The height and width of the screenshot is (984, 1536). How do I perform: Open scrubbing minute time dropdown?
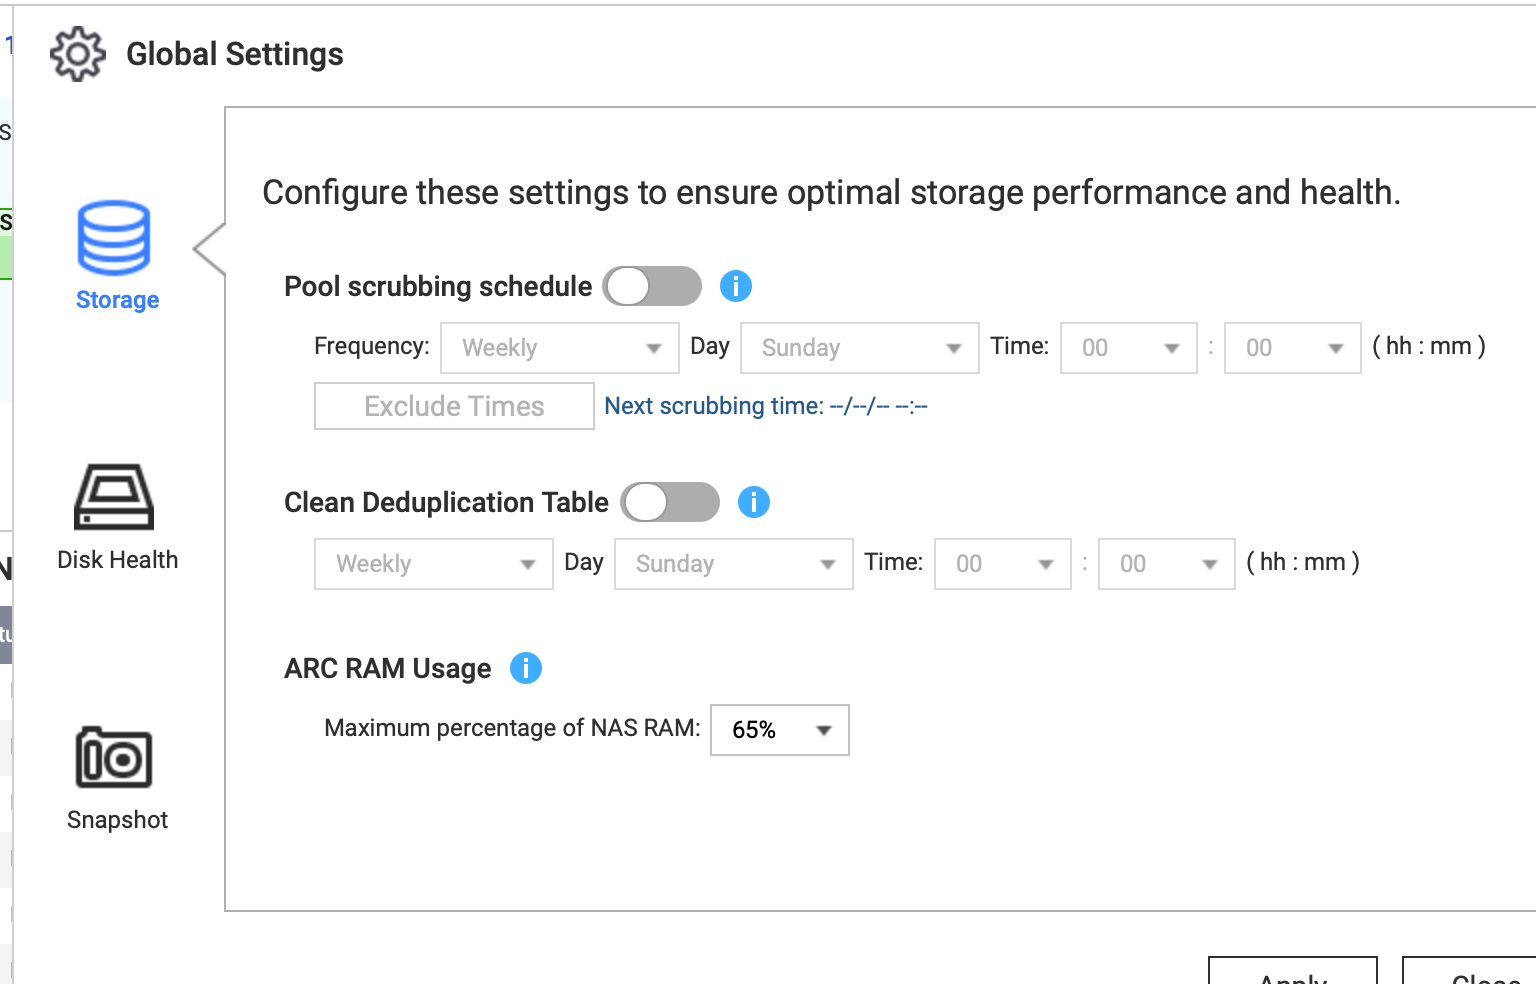tap(1293, 348)
